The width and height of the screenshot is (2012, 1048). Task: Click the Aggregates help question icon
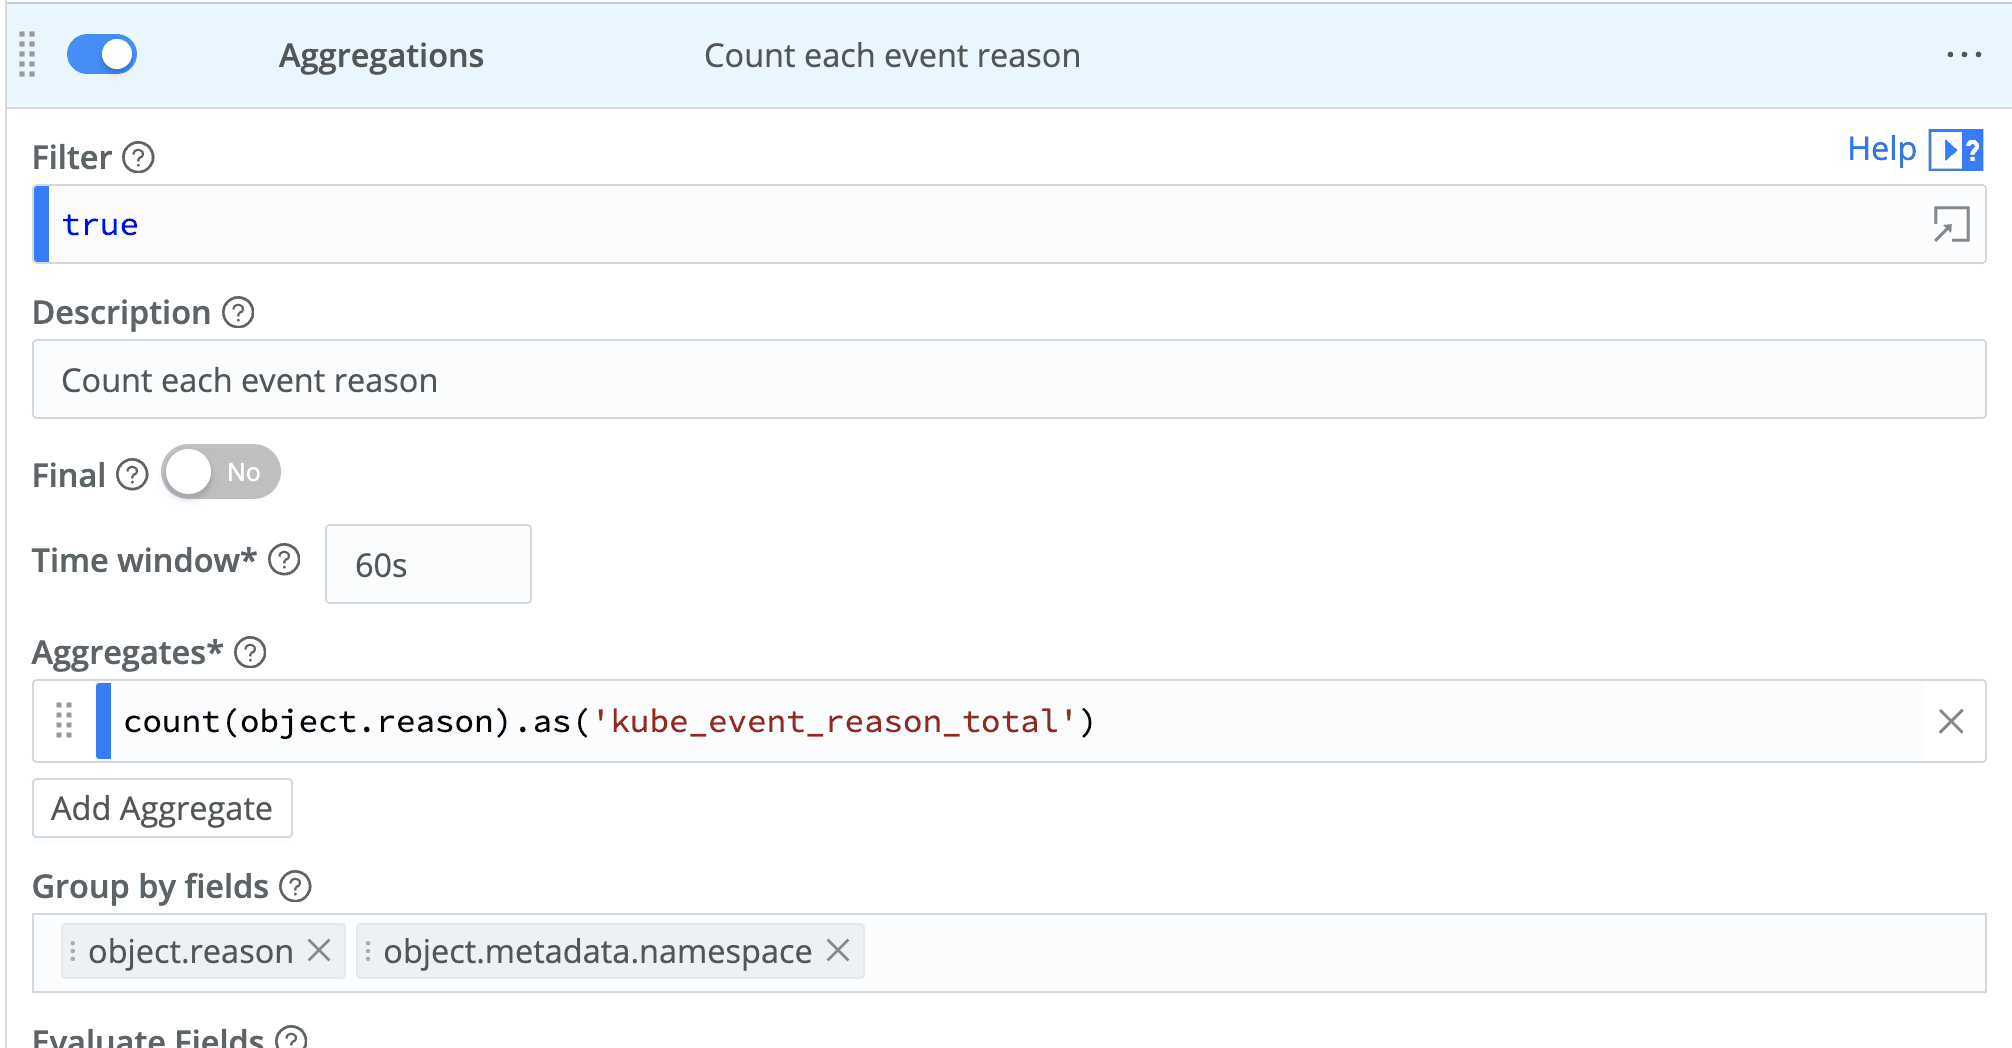250,653
